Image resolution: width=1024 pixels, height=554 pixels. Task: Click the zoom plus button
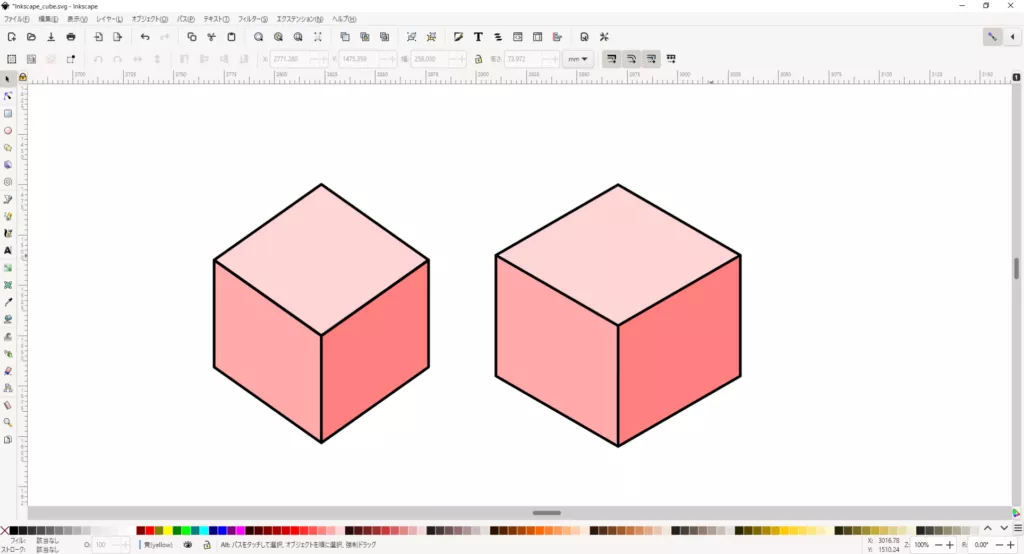[950, 545]
